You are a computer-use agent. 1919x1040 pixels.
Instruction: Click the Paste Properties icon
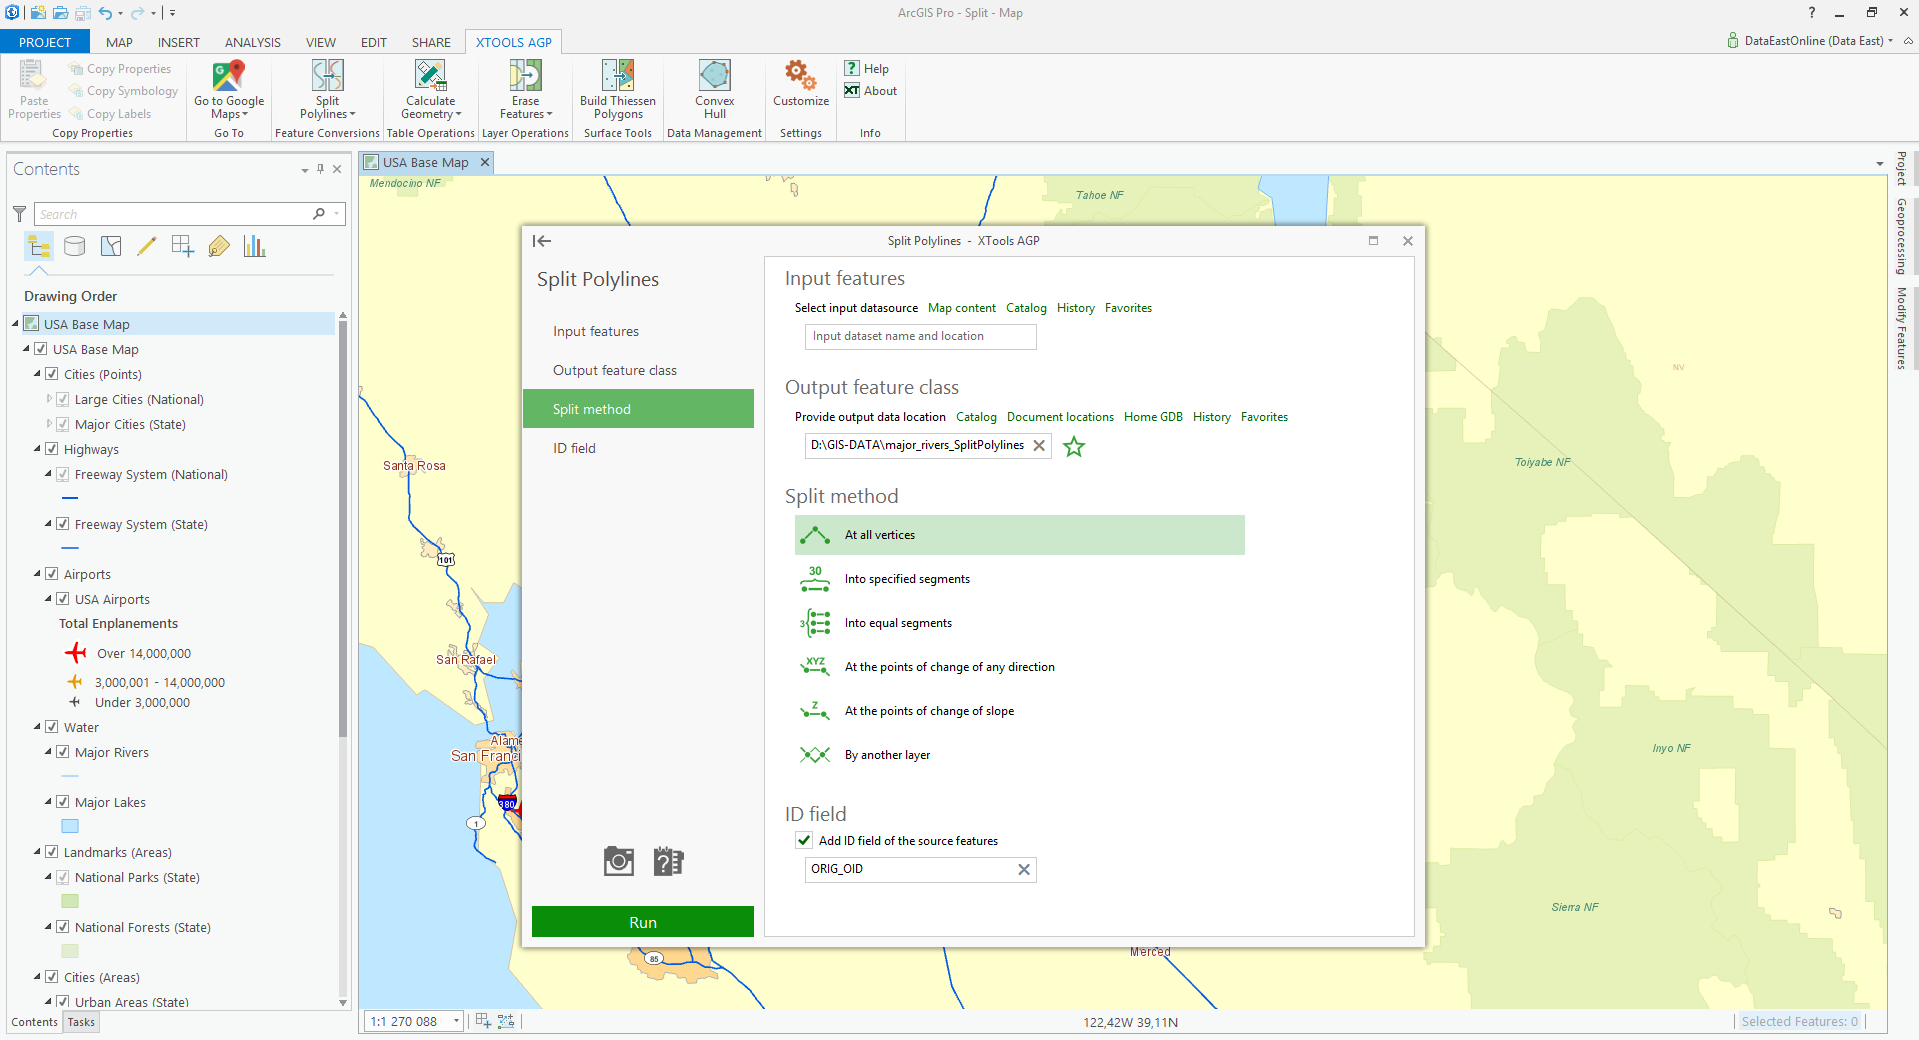pos(33,75)
